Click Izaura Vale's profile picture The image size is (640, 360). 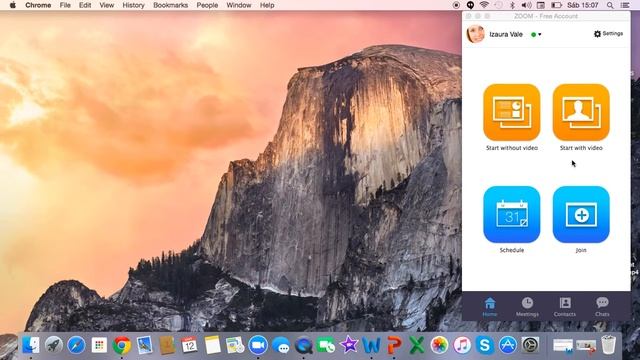coord(475,34)
